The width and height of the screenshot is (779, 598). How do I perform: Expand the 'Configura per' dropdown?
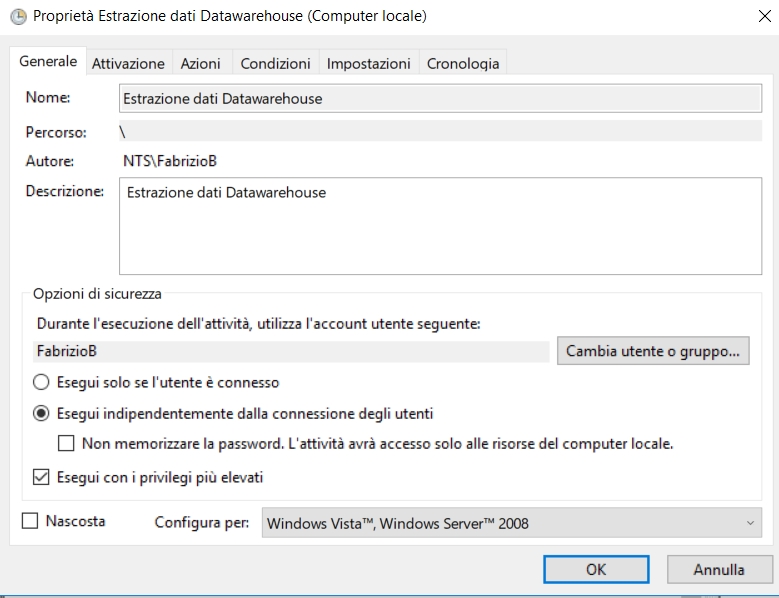pyautogui.click(x=512, y=523)
